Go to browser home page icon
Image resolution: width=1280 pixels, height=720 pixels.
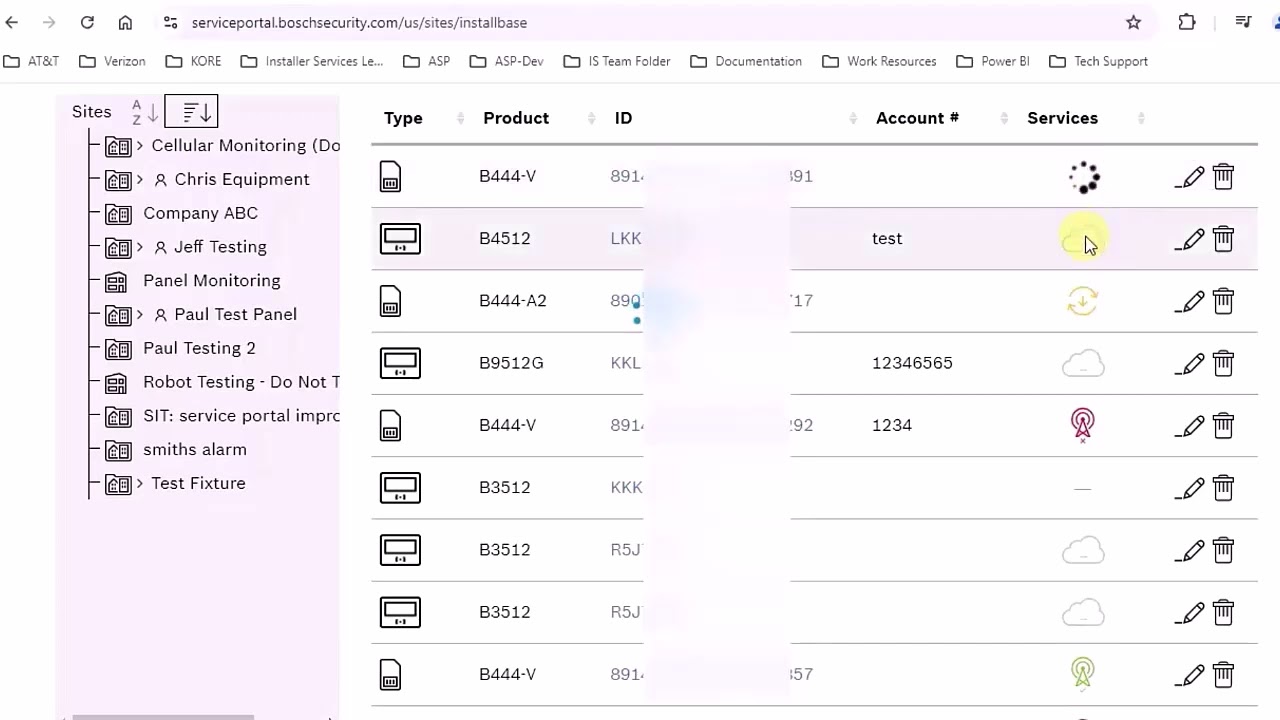(x=125, y=22)
